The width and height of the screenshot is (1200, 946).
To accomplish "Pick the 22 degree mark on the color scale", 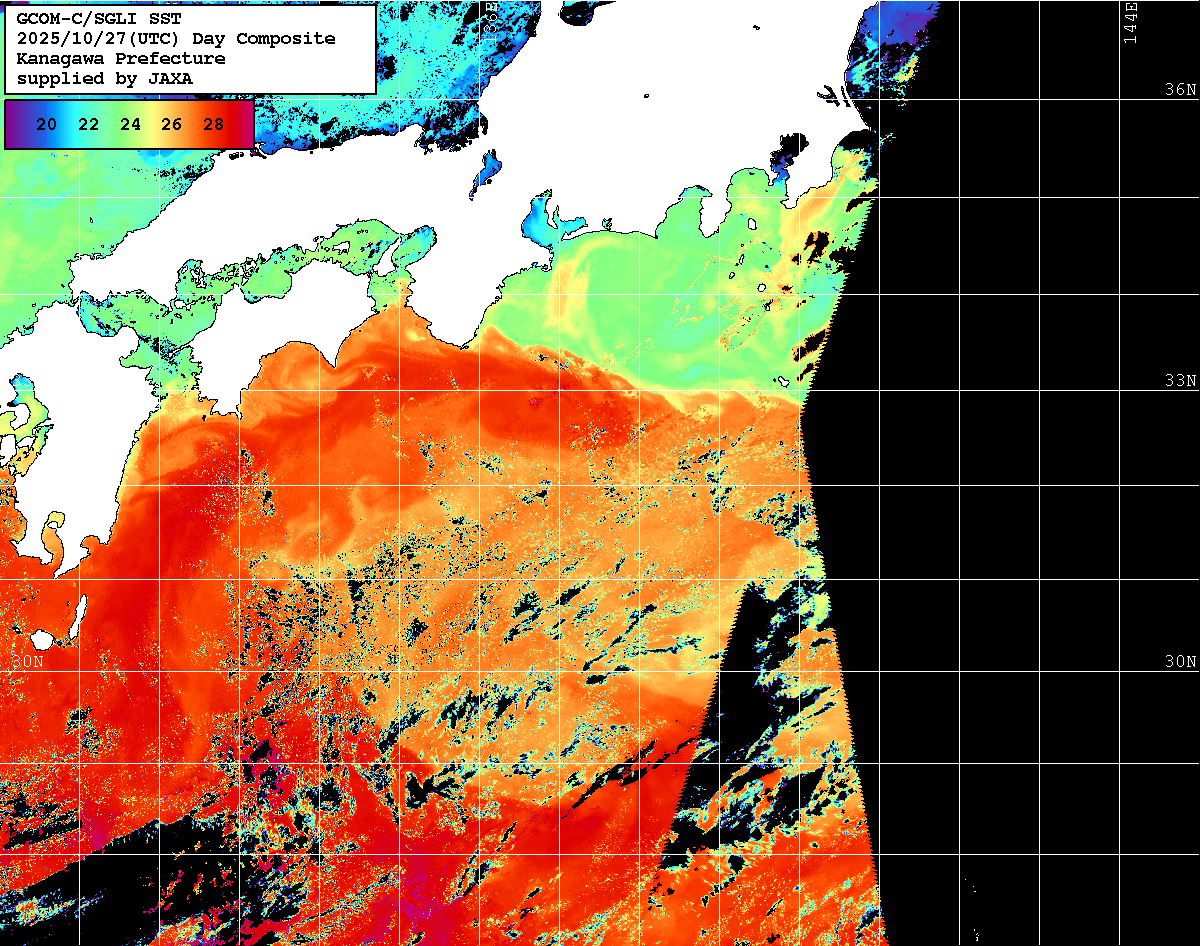I will 88,124.
